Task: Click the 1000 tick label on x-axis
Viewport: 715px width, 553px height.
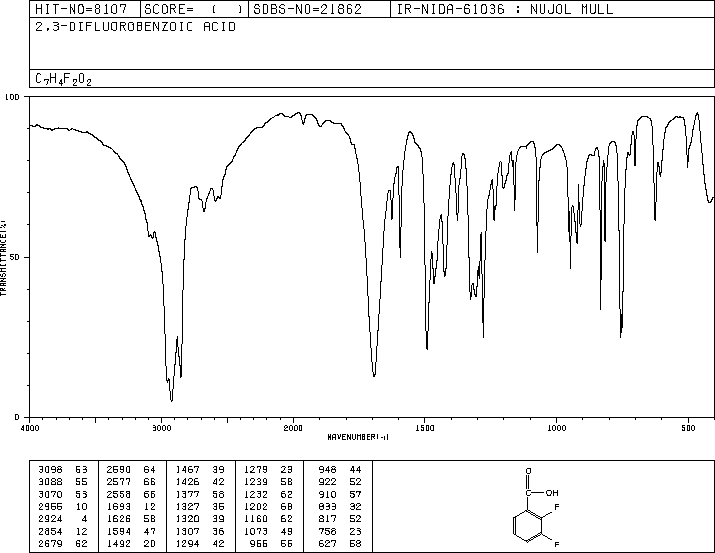Action: [x=556, y=428]
